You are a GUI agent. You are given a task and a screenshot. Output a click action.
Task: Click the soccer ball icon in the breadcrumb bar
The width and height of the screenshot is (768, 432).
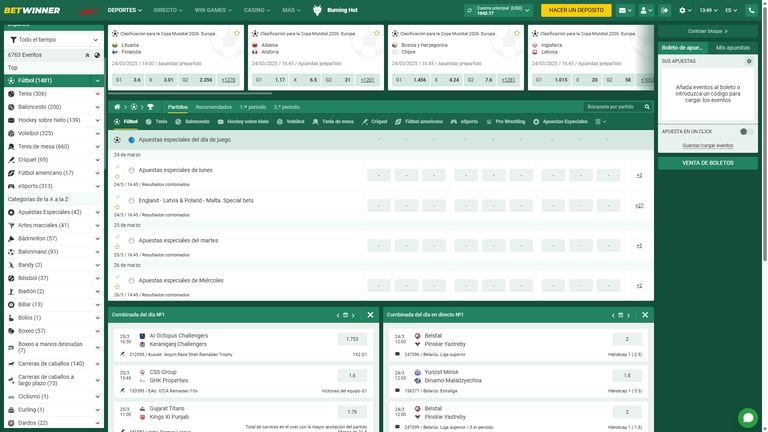click(x=134, y=107)
